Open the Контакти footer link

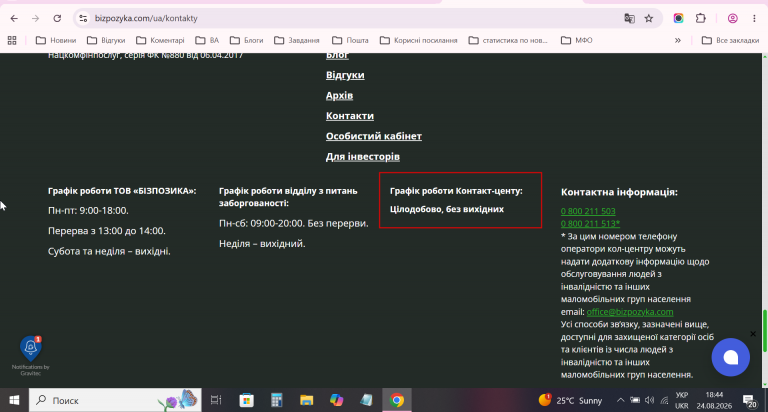click(350, 116)
